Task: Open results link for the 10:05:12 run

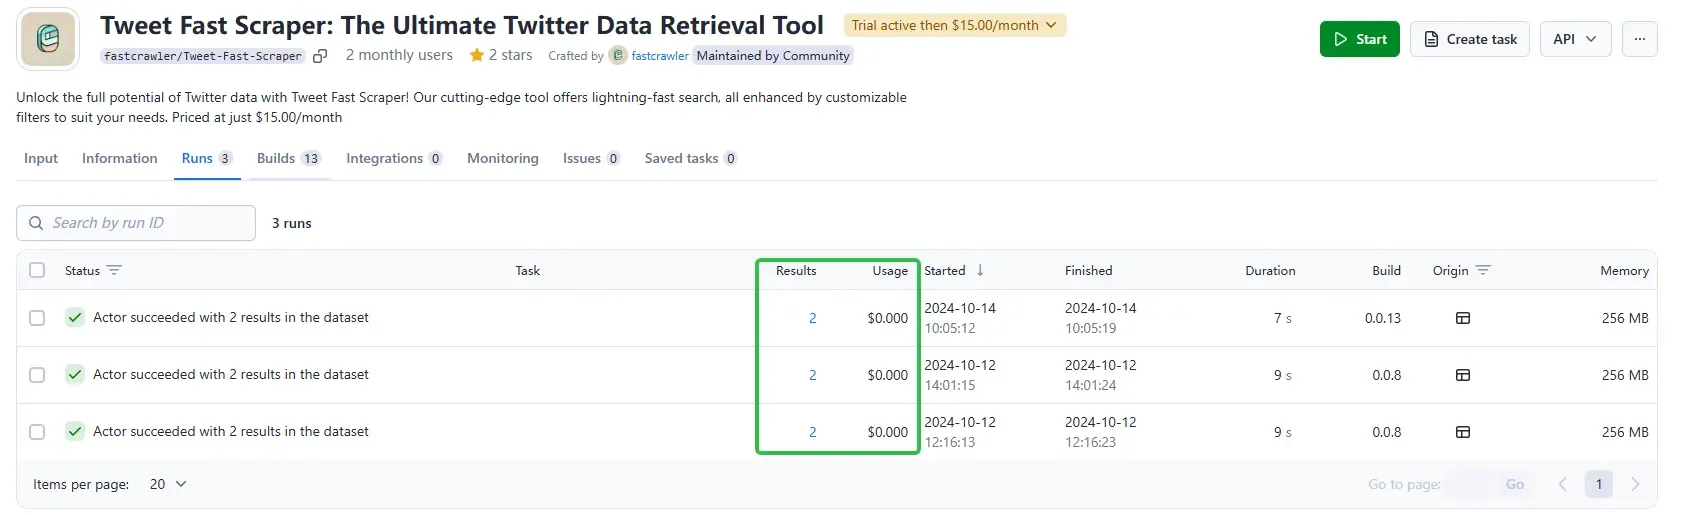Action: (813, 318)
